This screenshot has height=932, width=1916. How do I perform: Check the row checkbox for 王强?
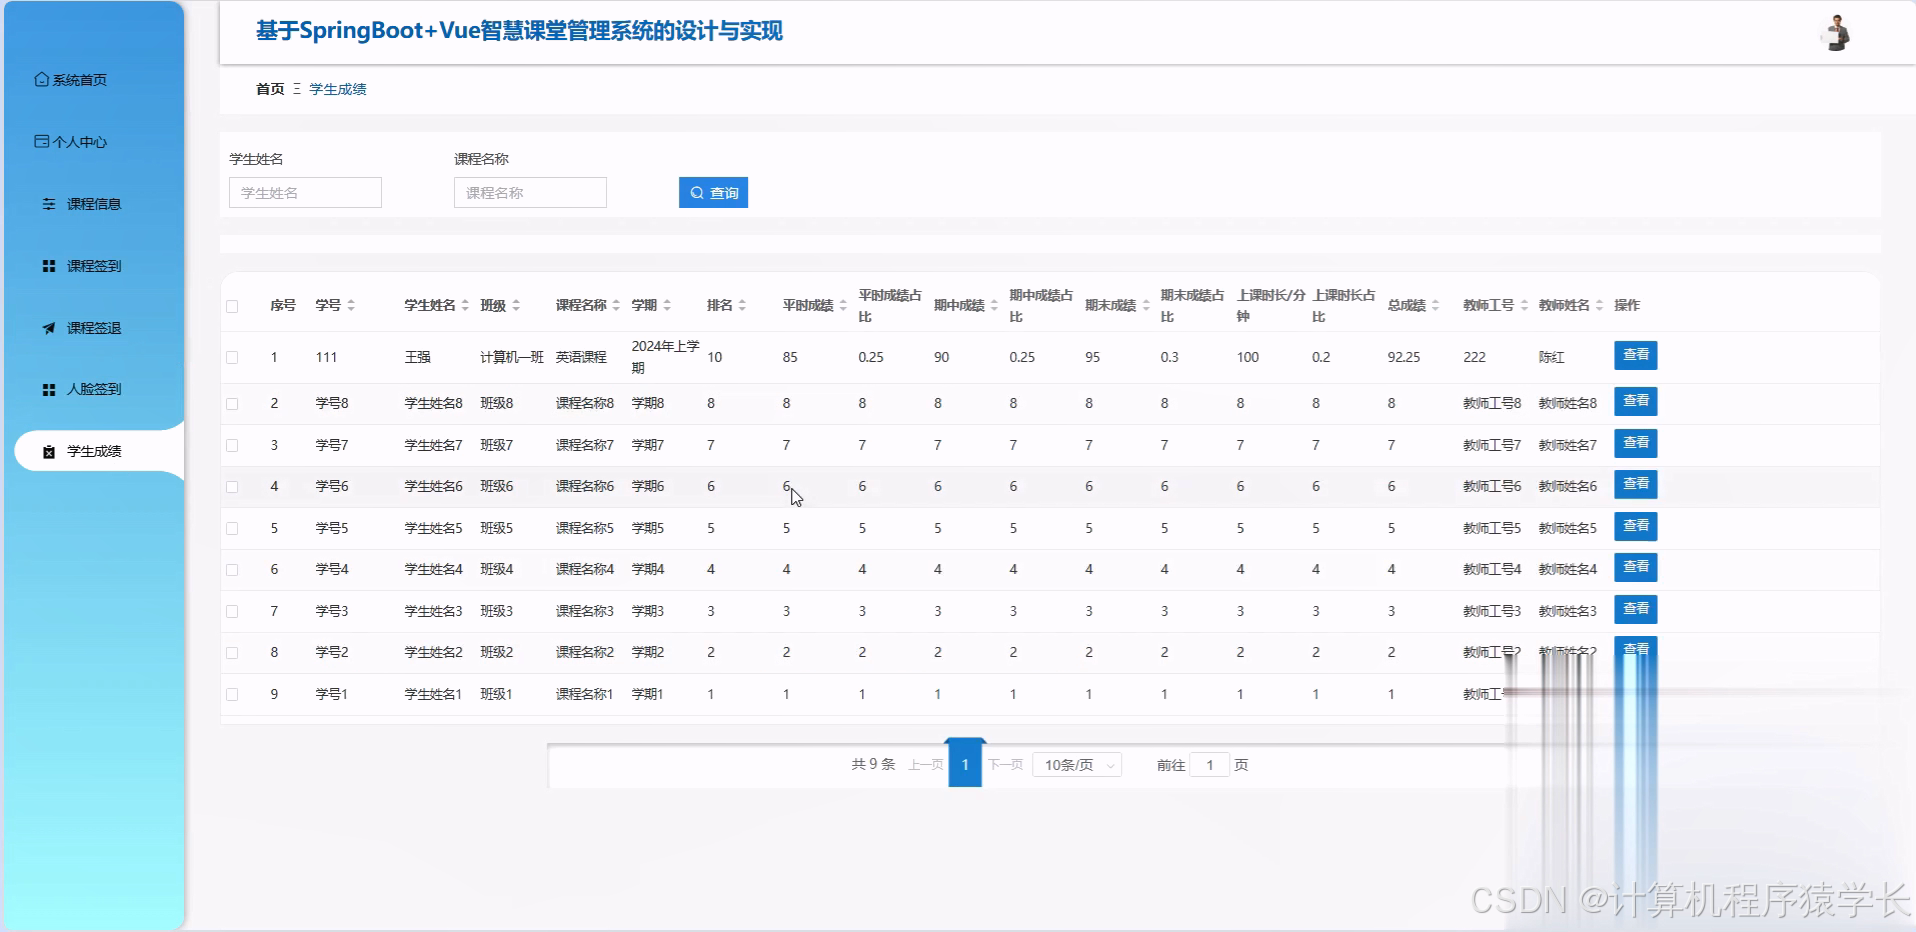click(234, 357)
